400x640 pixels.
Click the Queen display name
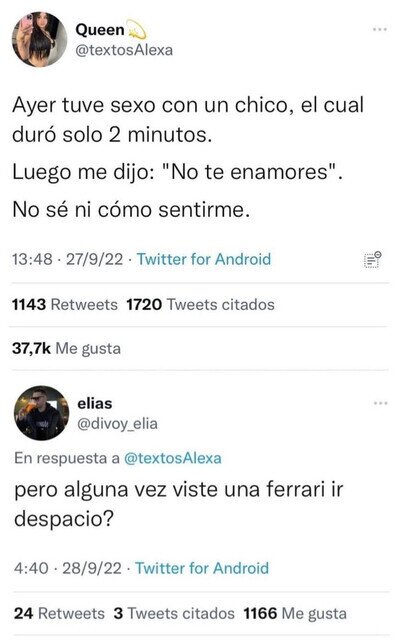[x=100, y=30]
